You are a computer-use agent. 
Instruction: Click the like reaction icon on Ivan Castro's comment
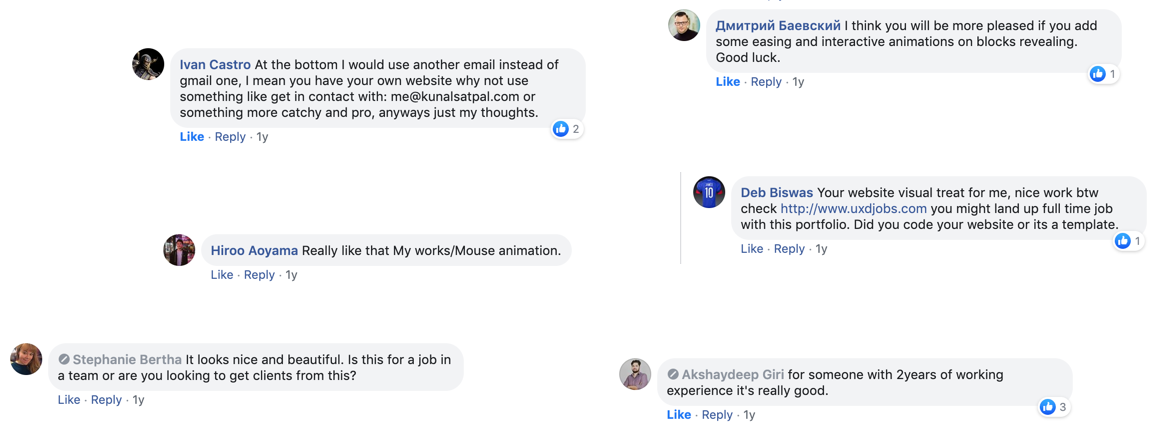tap(561, 129)
